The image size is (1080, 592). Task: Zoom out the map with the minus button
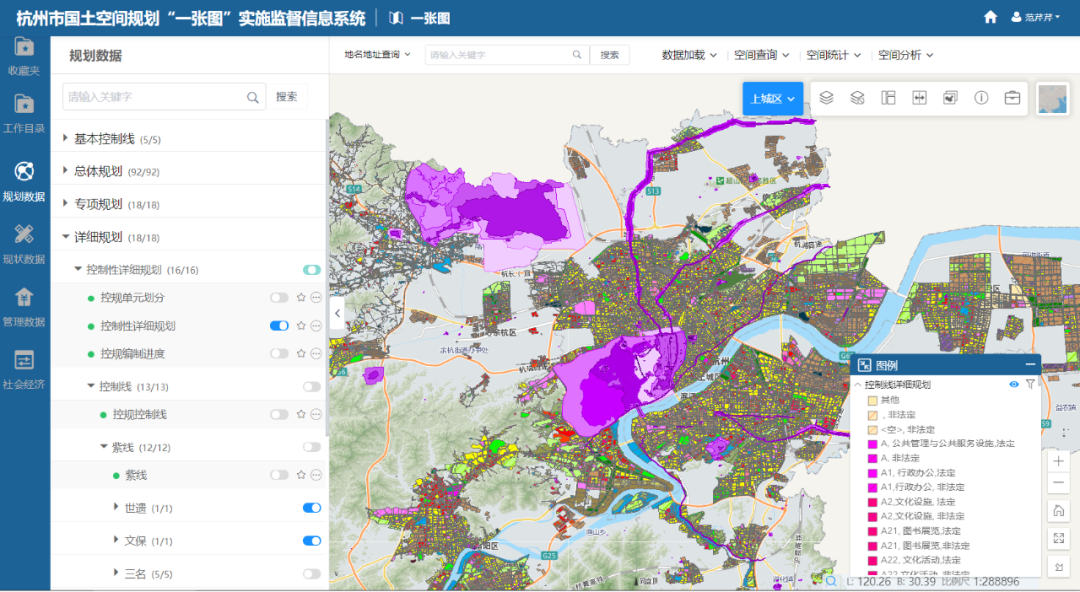[x=1059, y=482]
